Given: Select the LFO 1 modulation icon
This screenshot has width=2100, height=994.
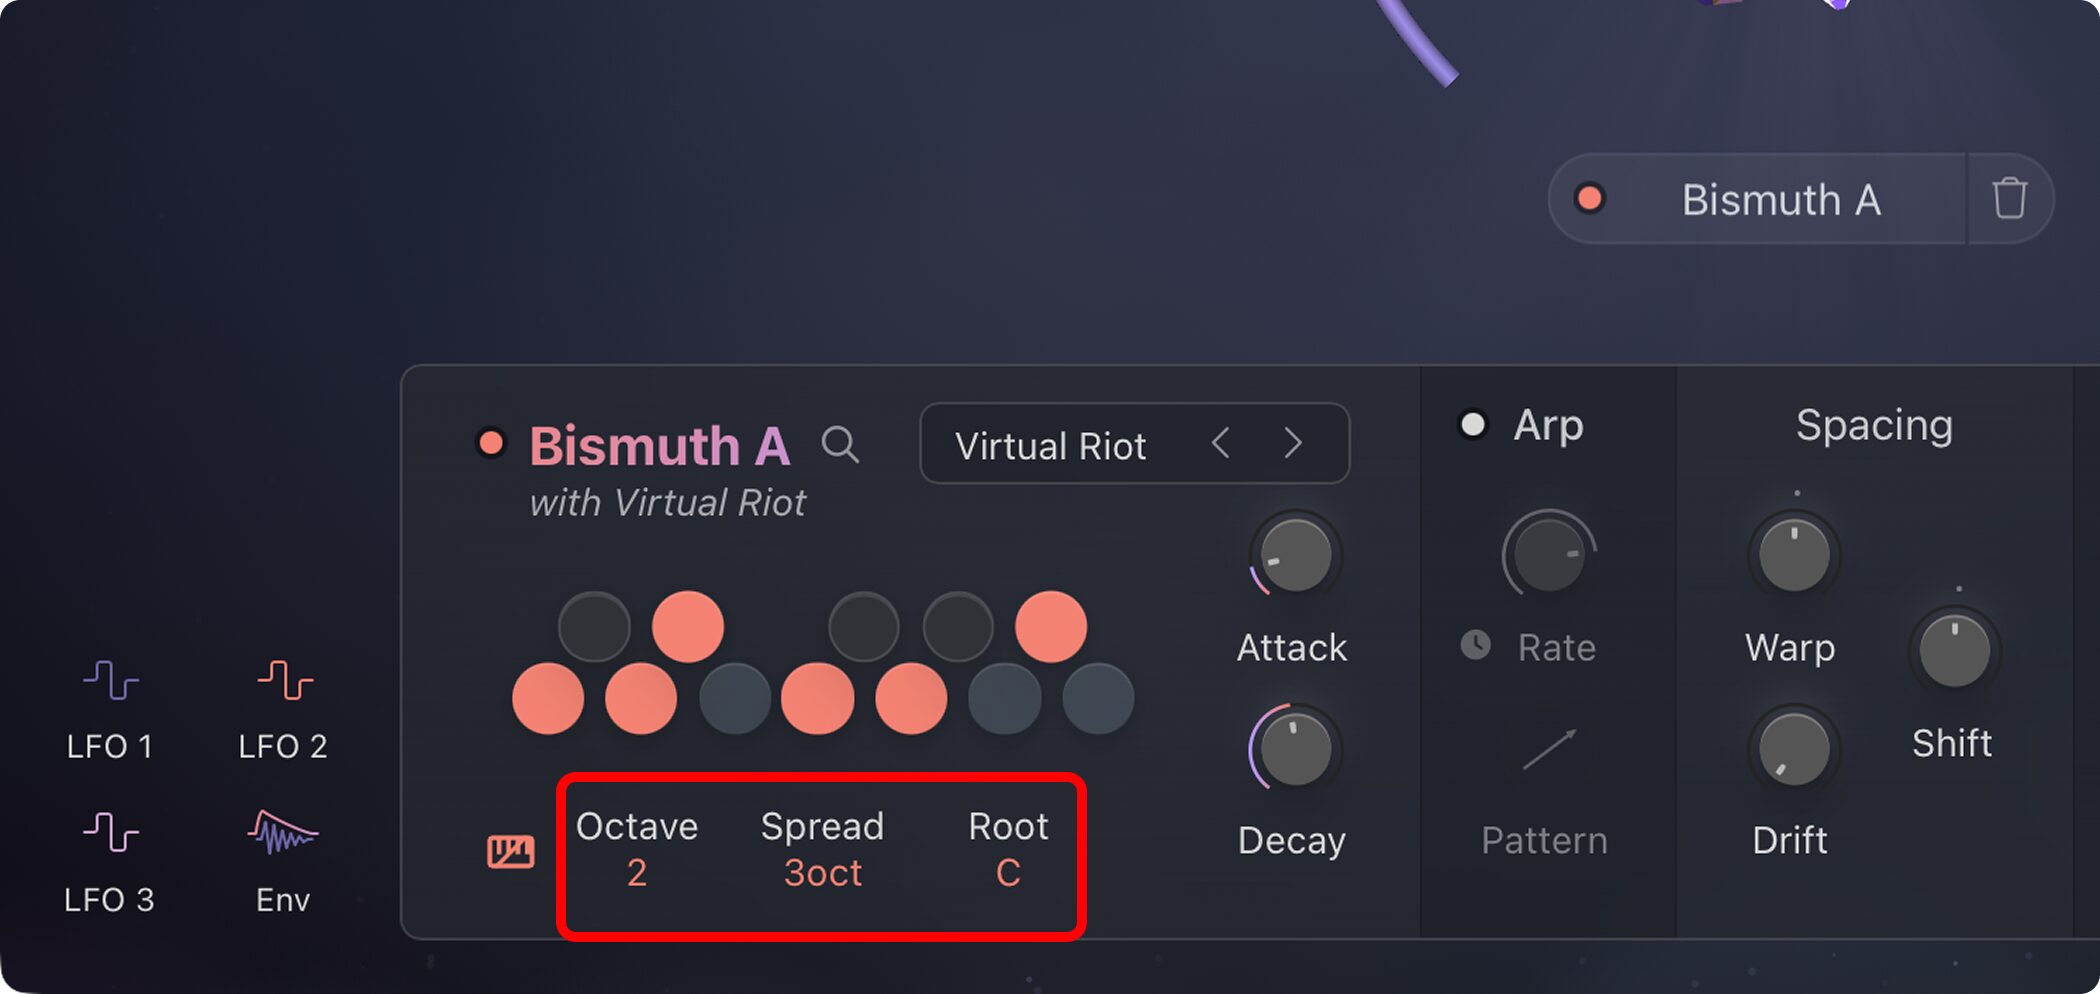Looking at the screenshot, I should (110, 681).
